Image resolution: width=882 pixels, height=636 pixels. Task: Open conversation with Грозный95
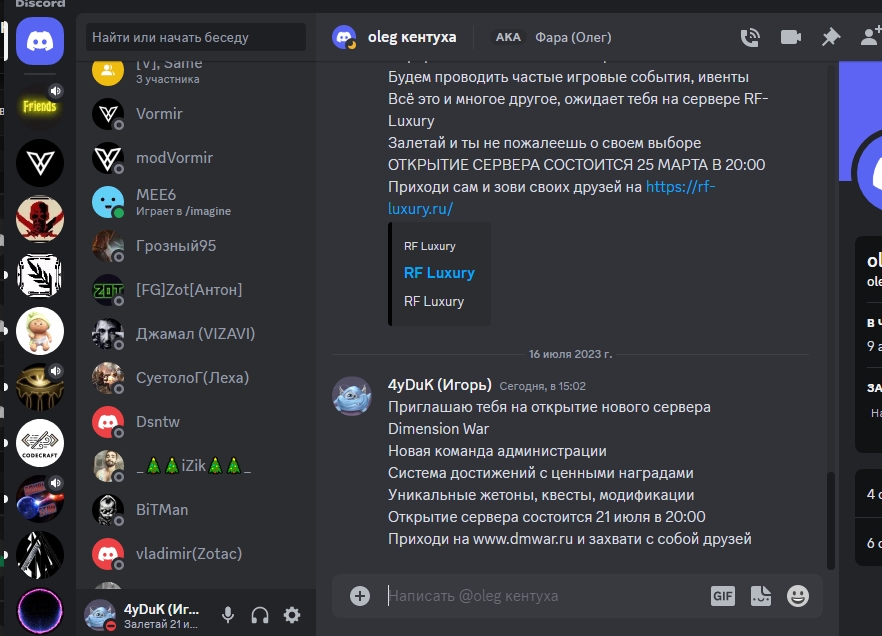coord(196,246)
